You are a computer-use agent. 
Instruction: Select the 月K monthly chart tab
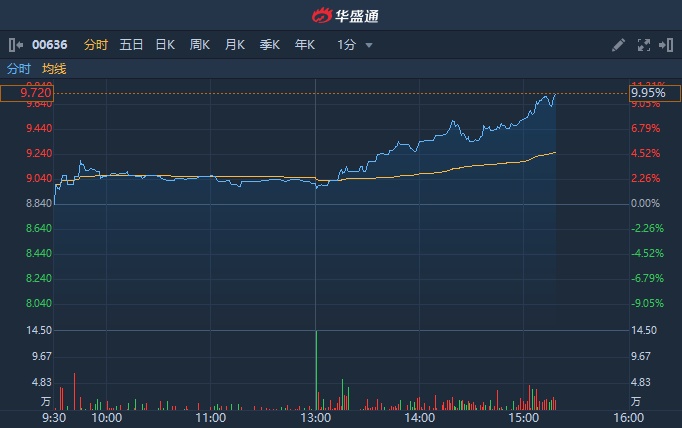235,45
